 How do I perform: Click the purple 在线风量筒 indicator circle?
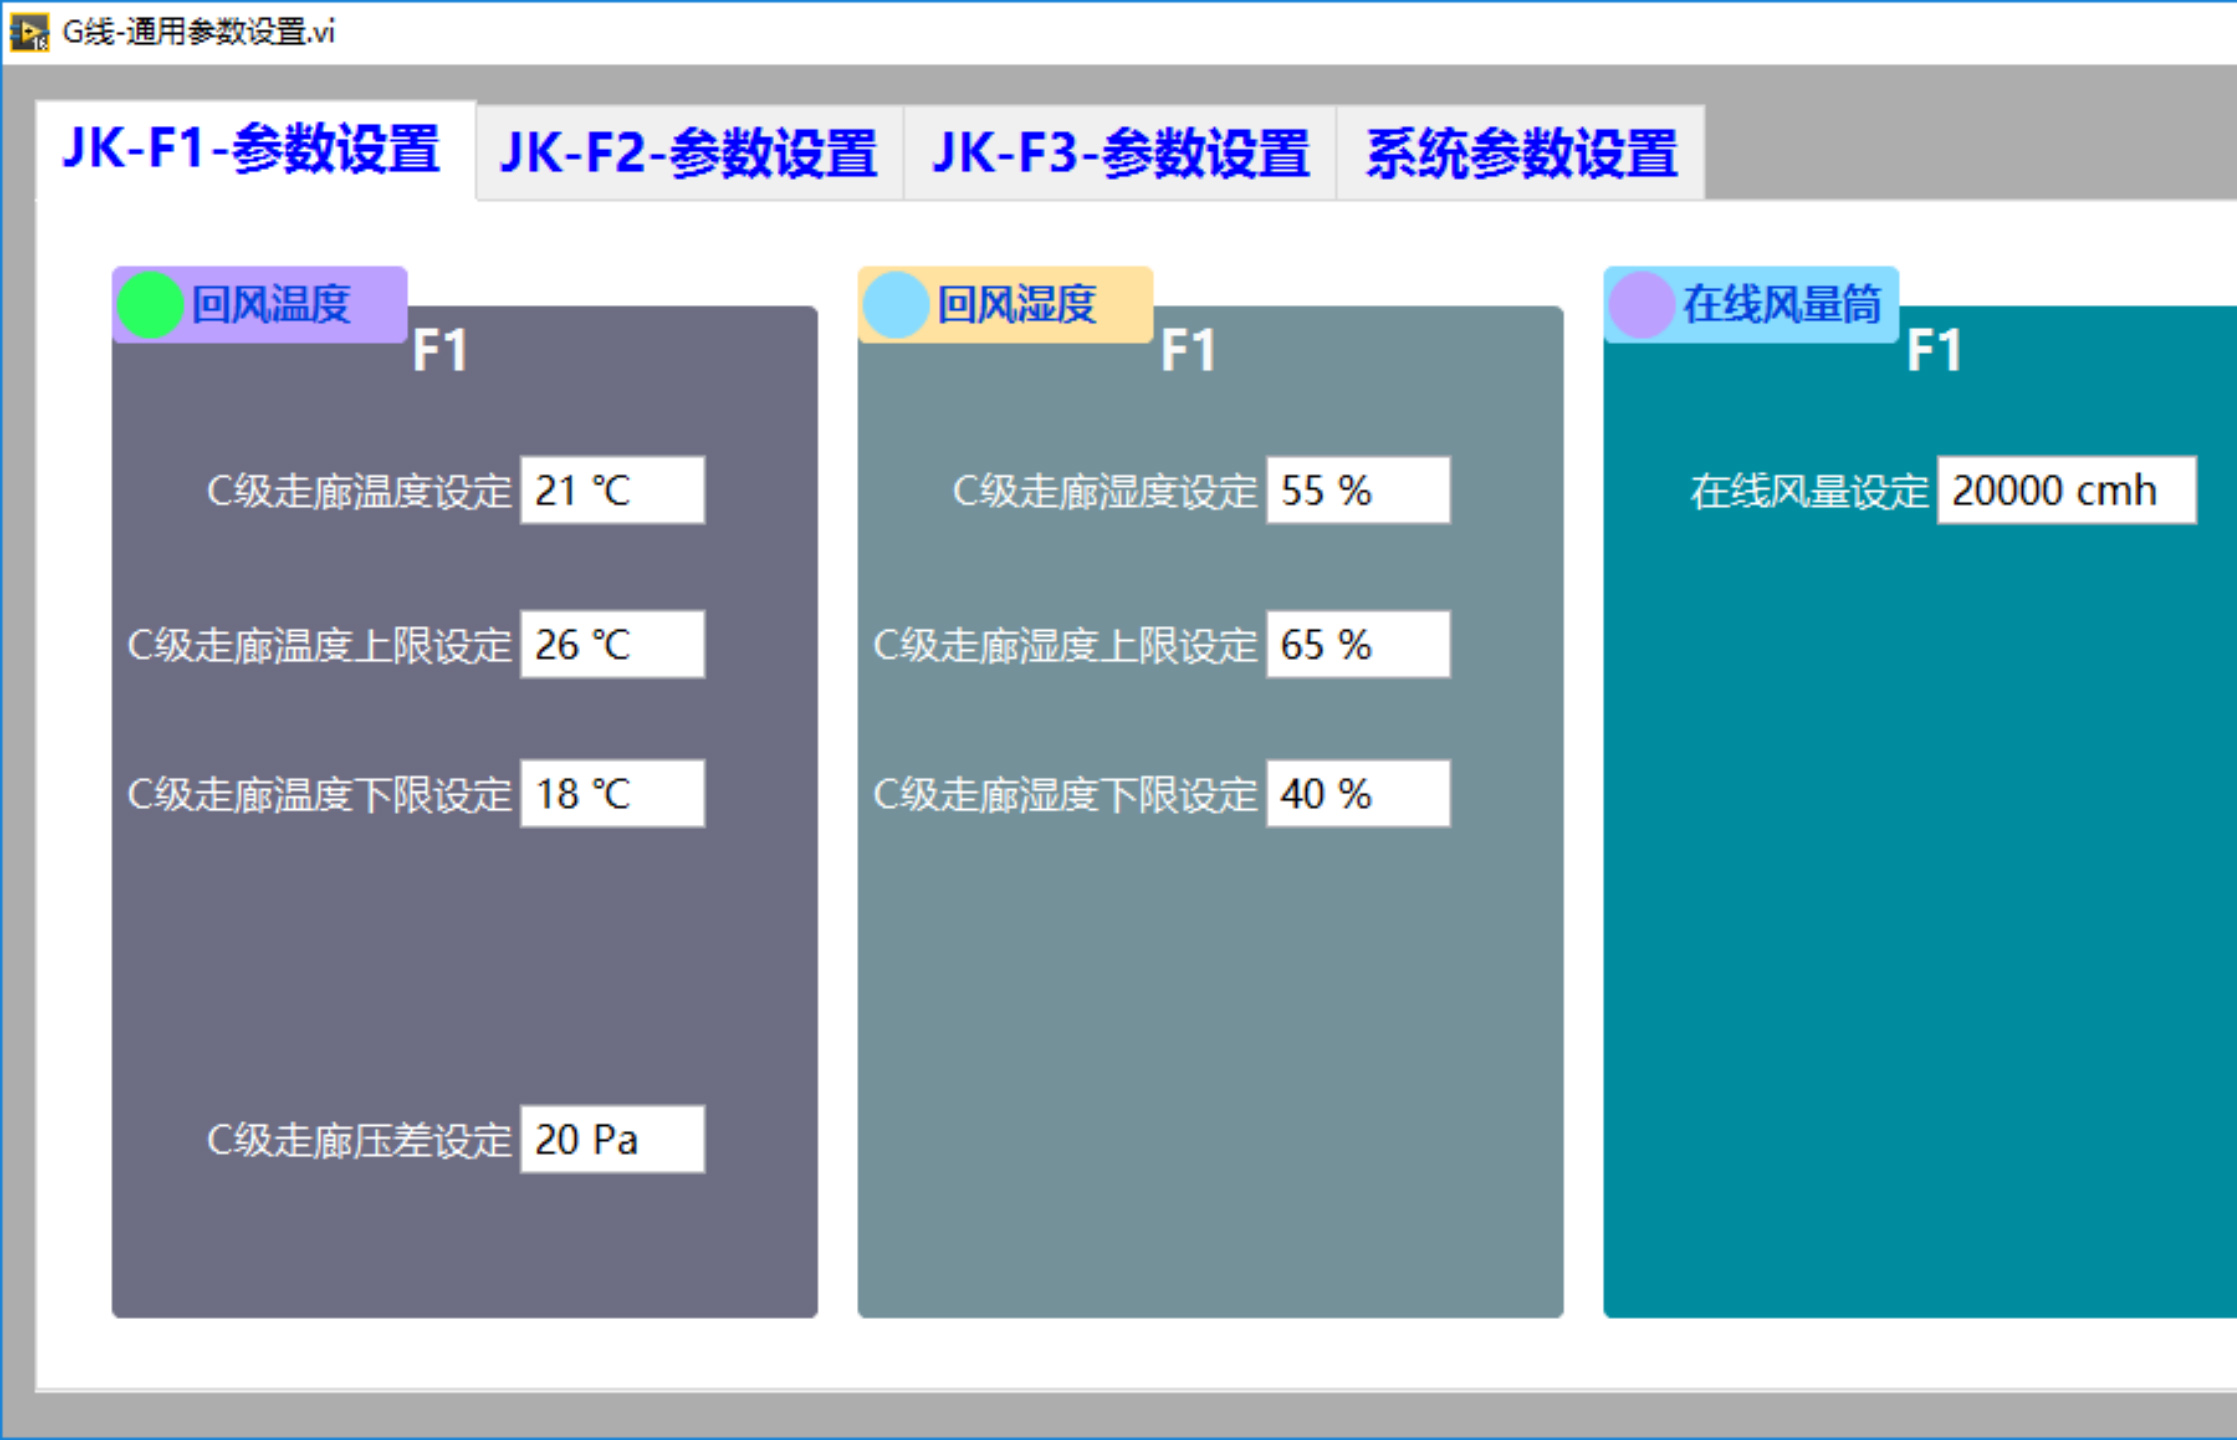coord(1642,305)
